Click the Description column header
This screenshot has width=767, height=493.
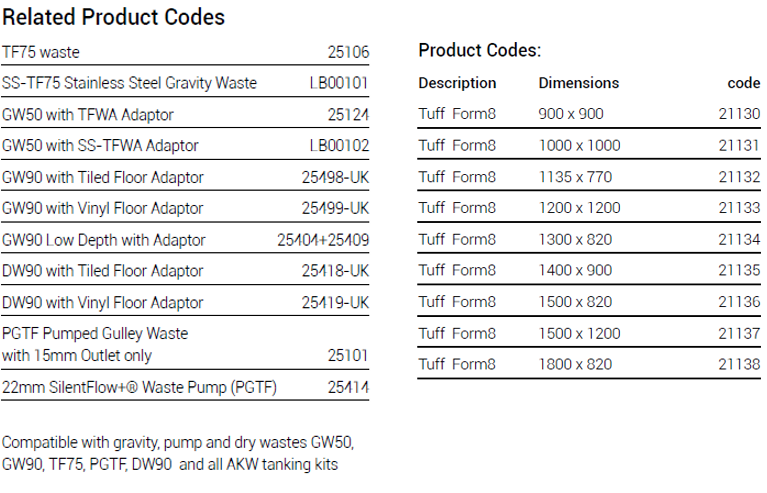coord(457,83)
